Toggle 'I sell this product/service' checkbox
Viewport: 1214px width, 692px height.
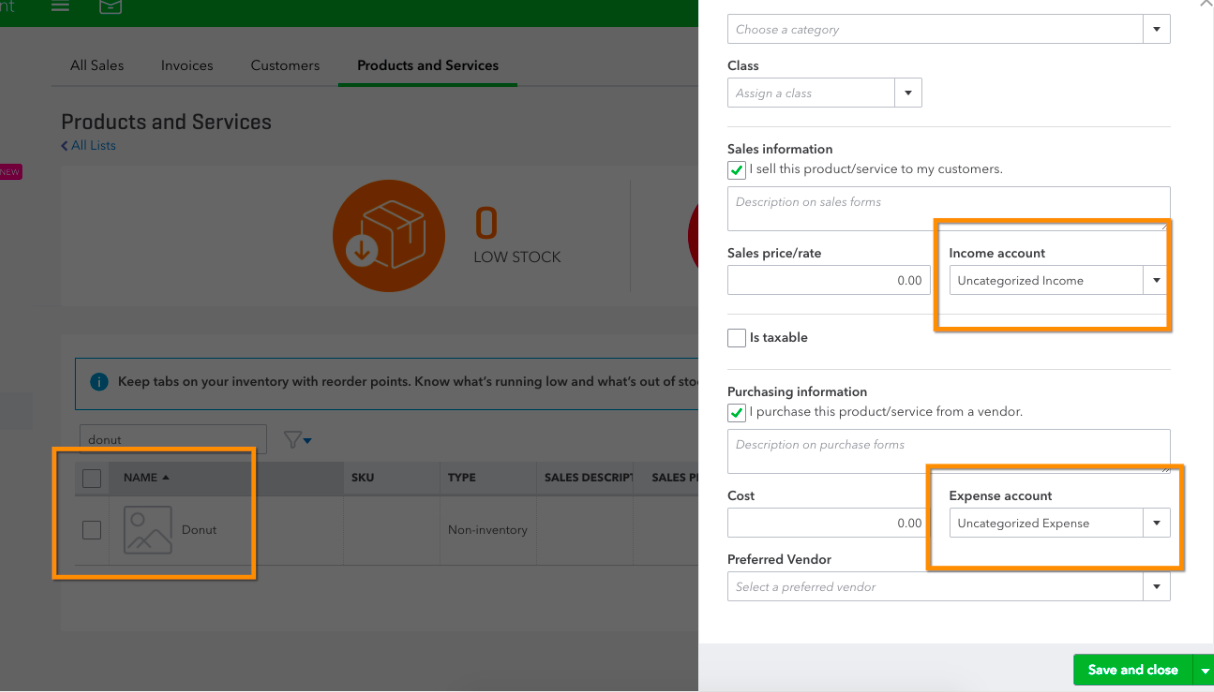point(737,170)
